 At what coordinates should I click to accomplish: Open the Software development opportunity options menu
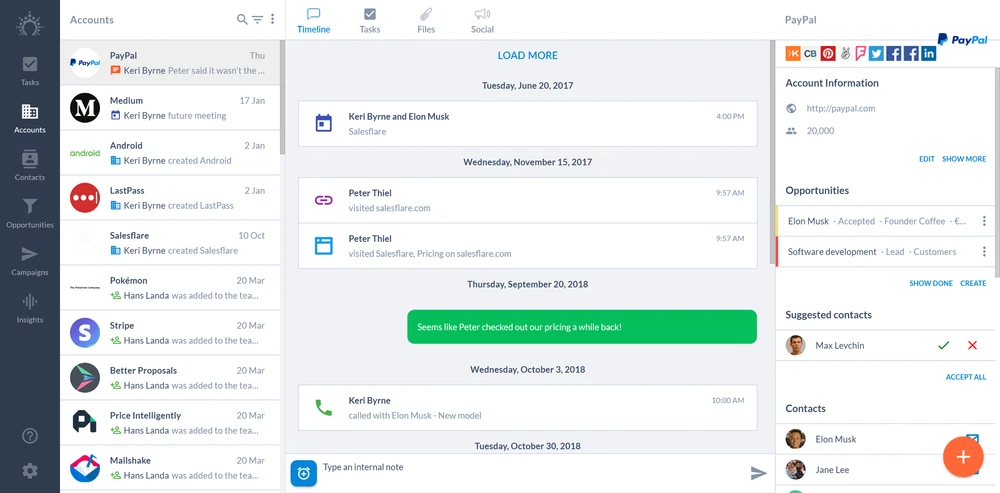point(984,252)
